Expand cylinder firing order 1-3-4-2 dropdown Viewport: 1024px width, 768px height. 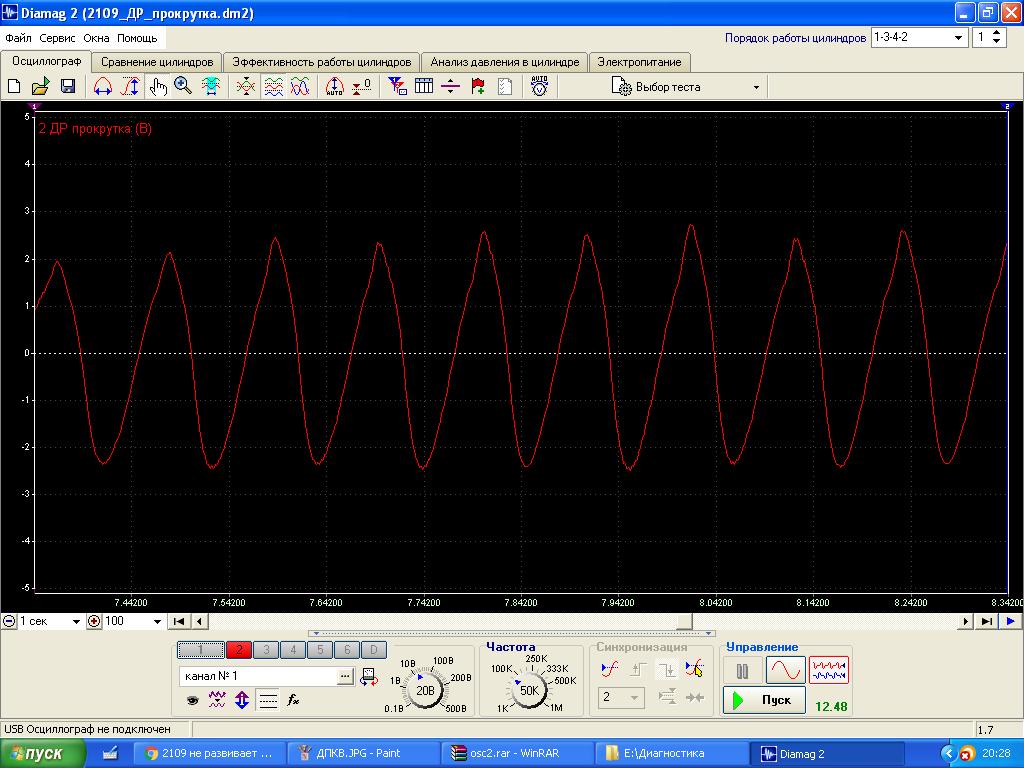pos(959,38)
